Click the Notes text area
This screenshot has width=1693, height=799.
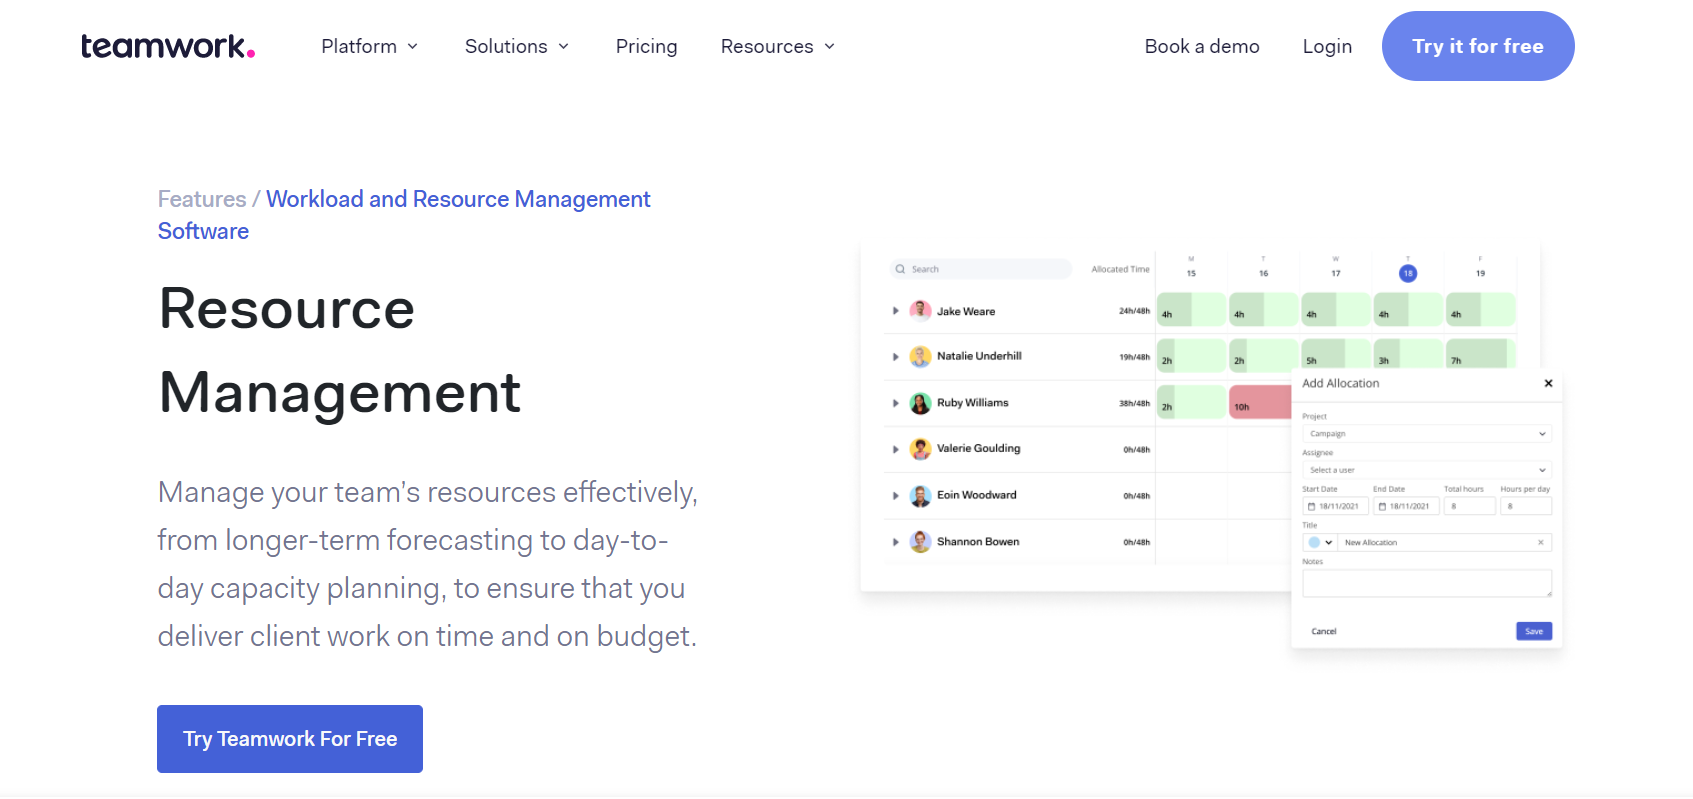coord(1427,583)
